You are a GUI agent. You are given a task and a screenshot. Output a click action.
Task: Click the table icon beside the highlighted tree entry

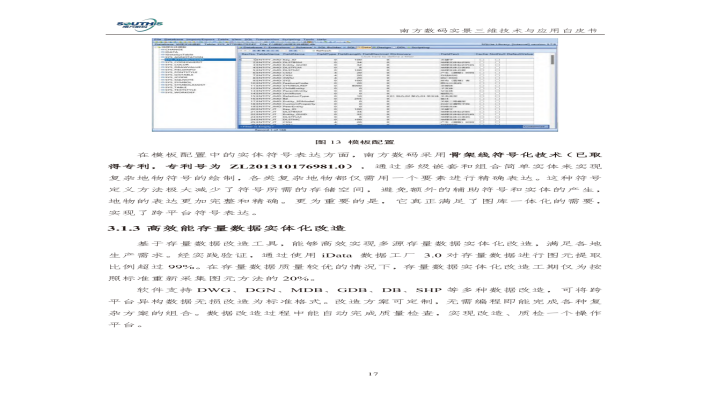coord(162,59)
